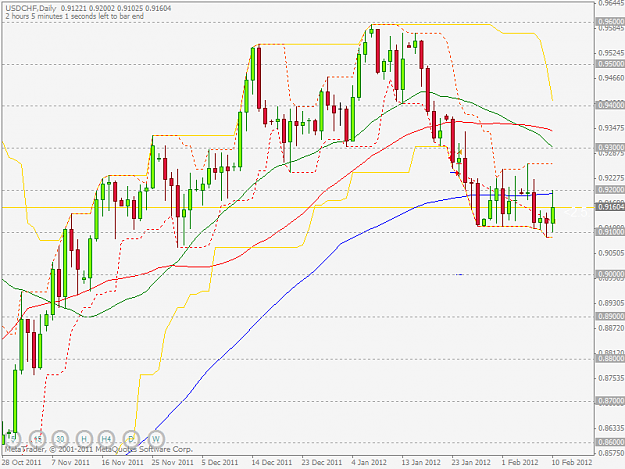Click the 23 Jan 2012 date label
This screenshot has height=469, width=625.
coord(471,462)
